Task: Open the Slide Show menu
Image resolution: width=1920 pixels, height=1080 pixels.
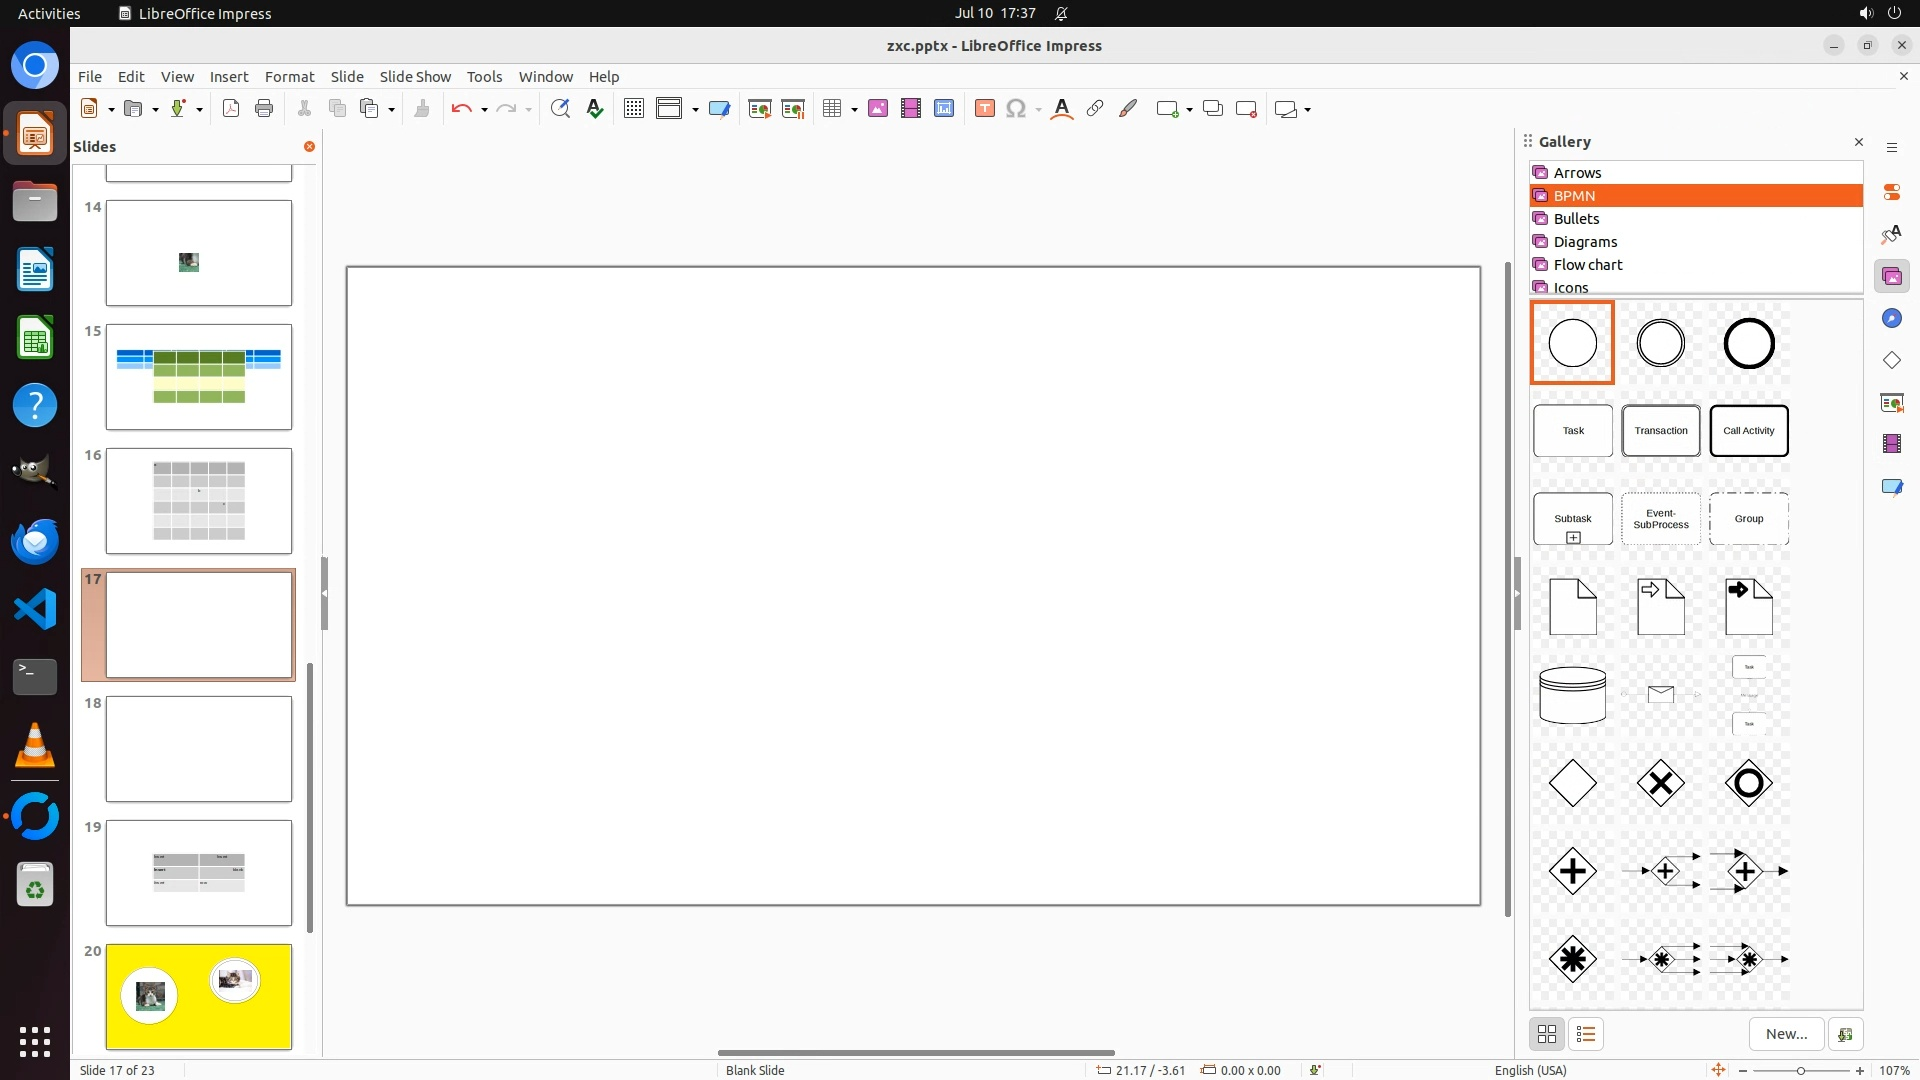Action: tap(415, 77)
